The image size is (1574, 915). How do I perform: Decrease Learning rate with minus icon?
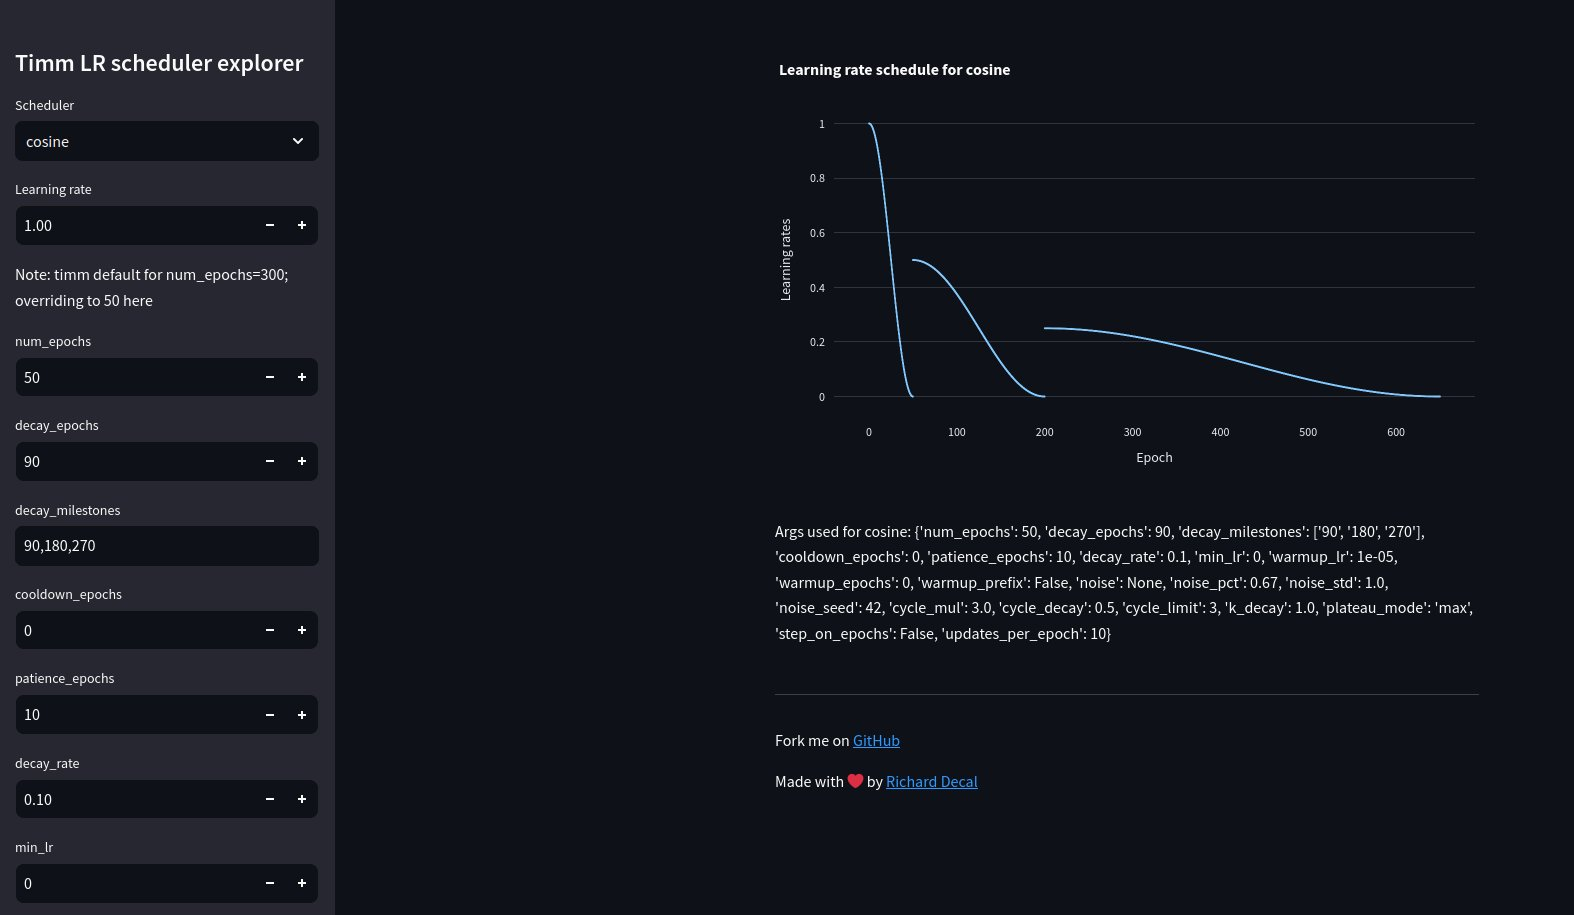point(270,226)
